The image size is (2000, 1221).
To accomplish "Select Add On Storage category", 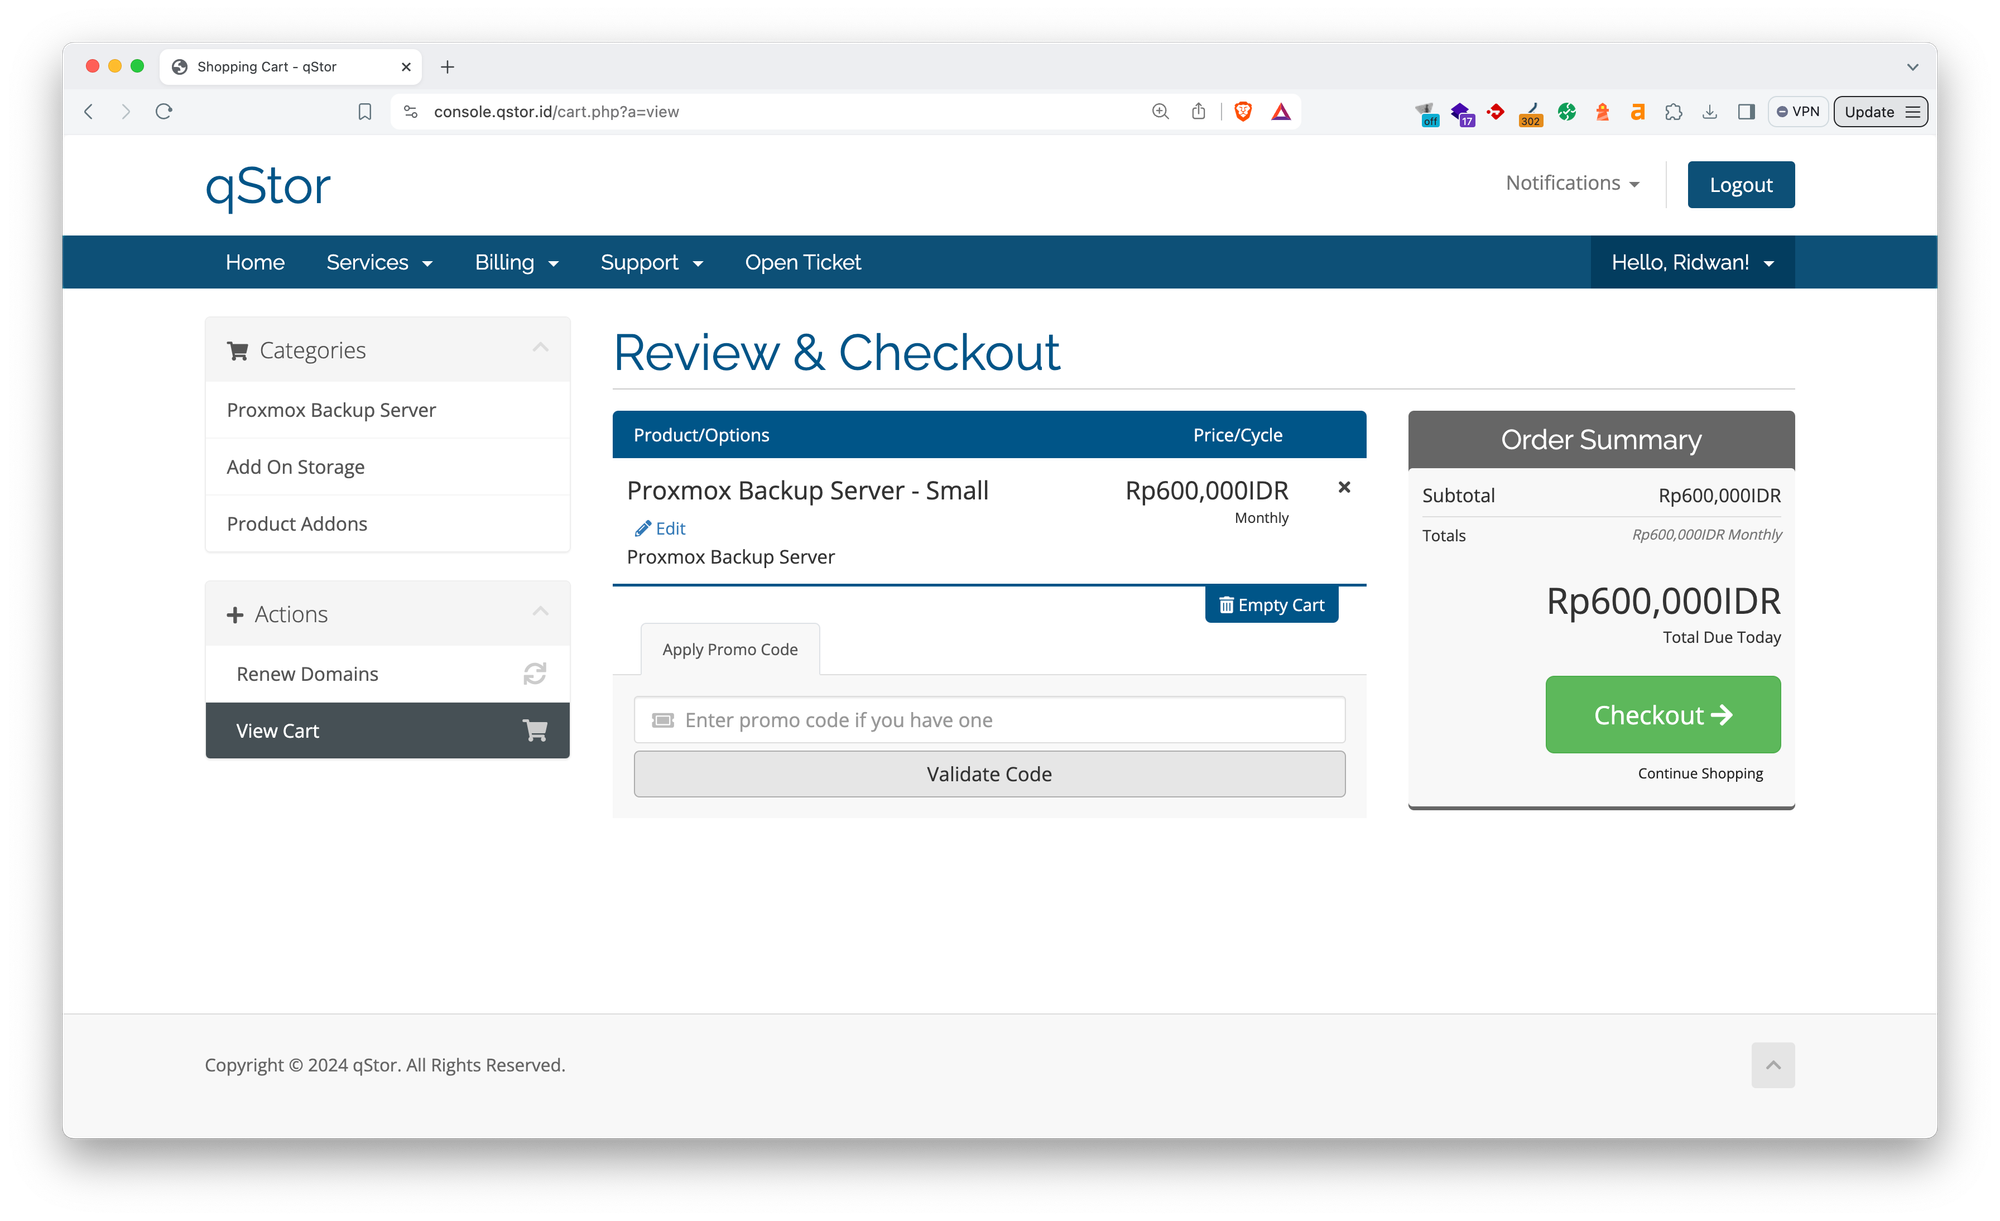I will coord(388,467).
